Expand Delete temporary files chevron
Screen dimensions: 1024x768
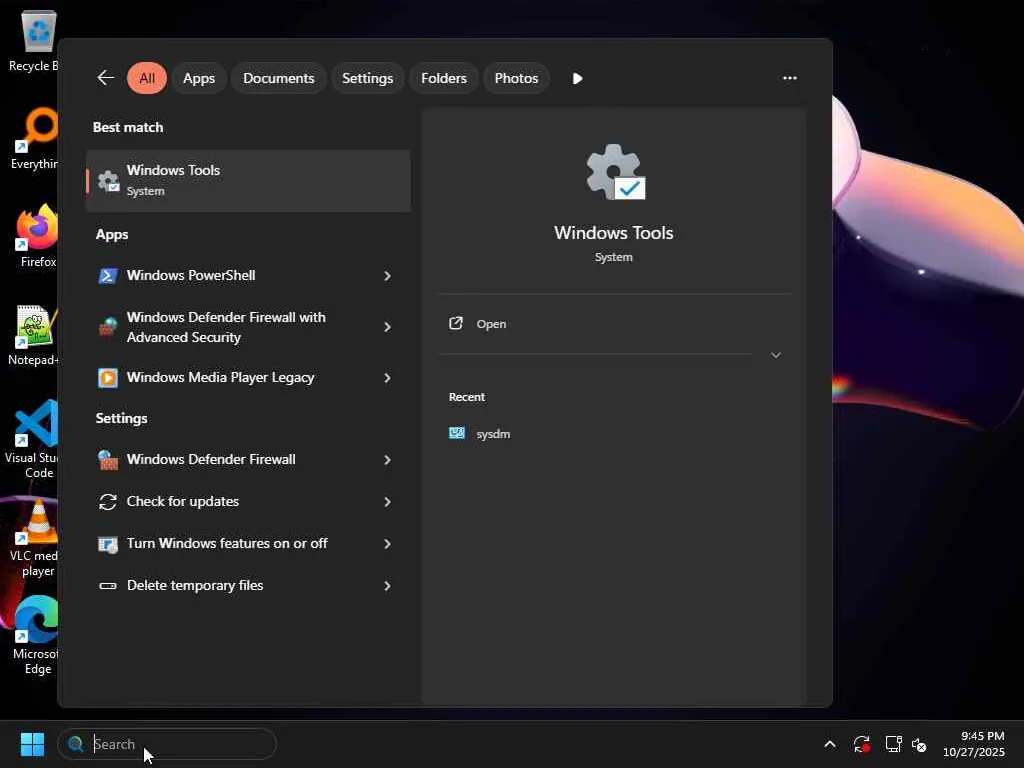pyautogui.click(x=387, y=586)
